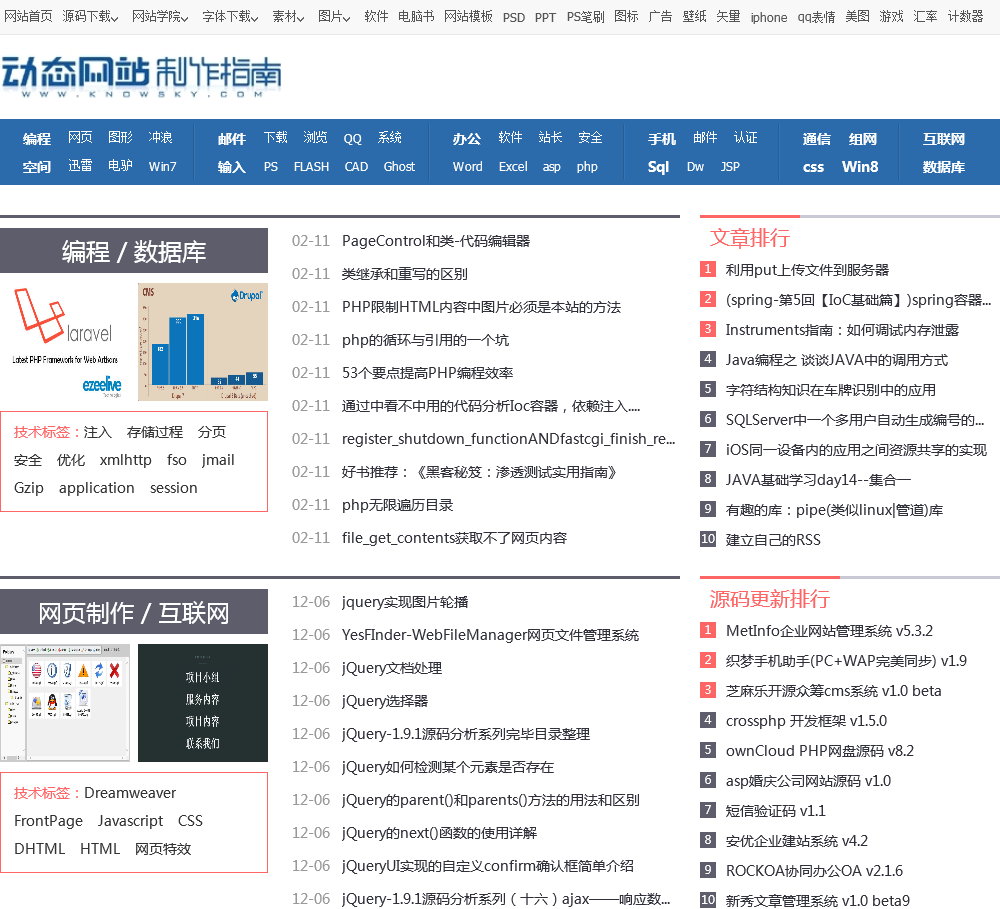
Task: Click the 网页特效 tech tag
Action: 163,849
